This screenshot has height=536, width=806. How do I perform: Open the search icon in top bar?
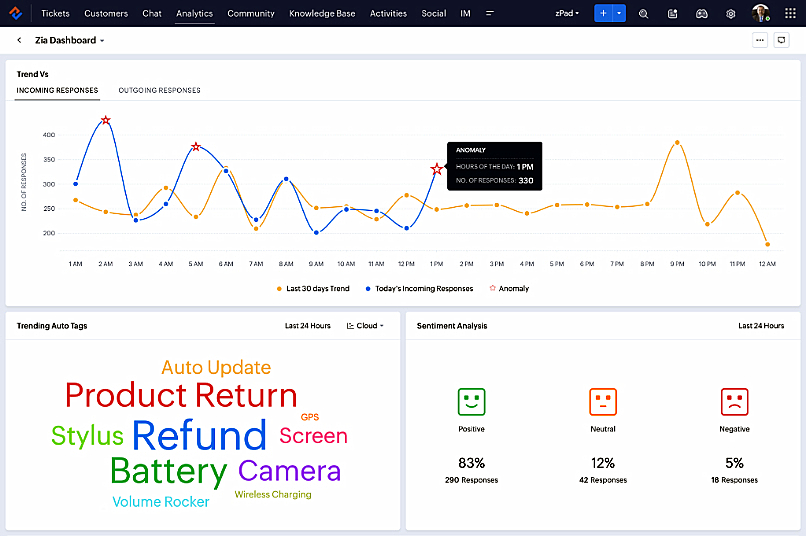point(643,14)
